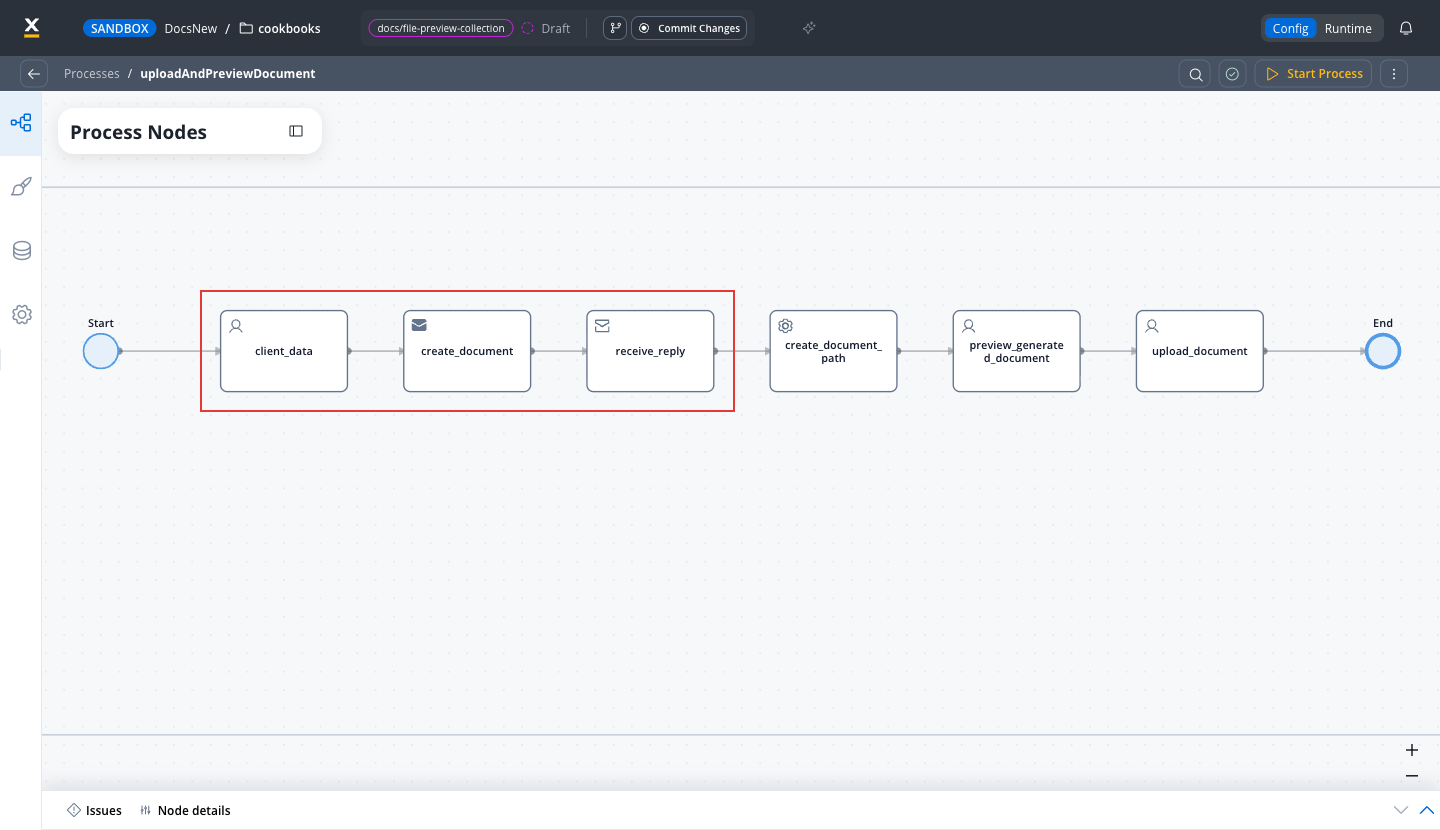The width and height of the screenshot is (1440, 830).
Task: Click the Start Process button
Action: 1314,73
